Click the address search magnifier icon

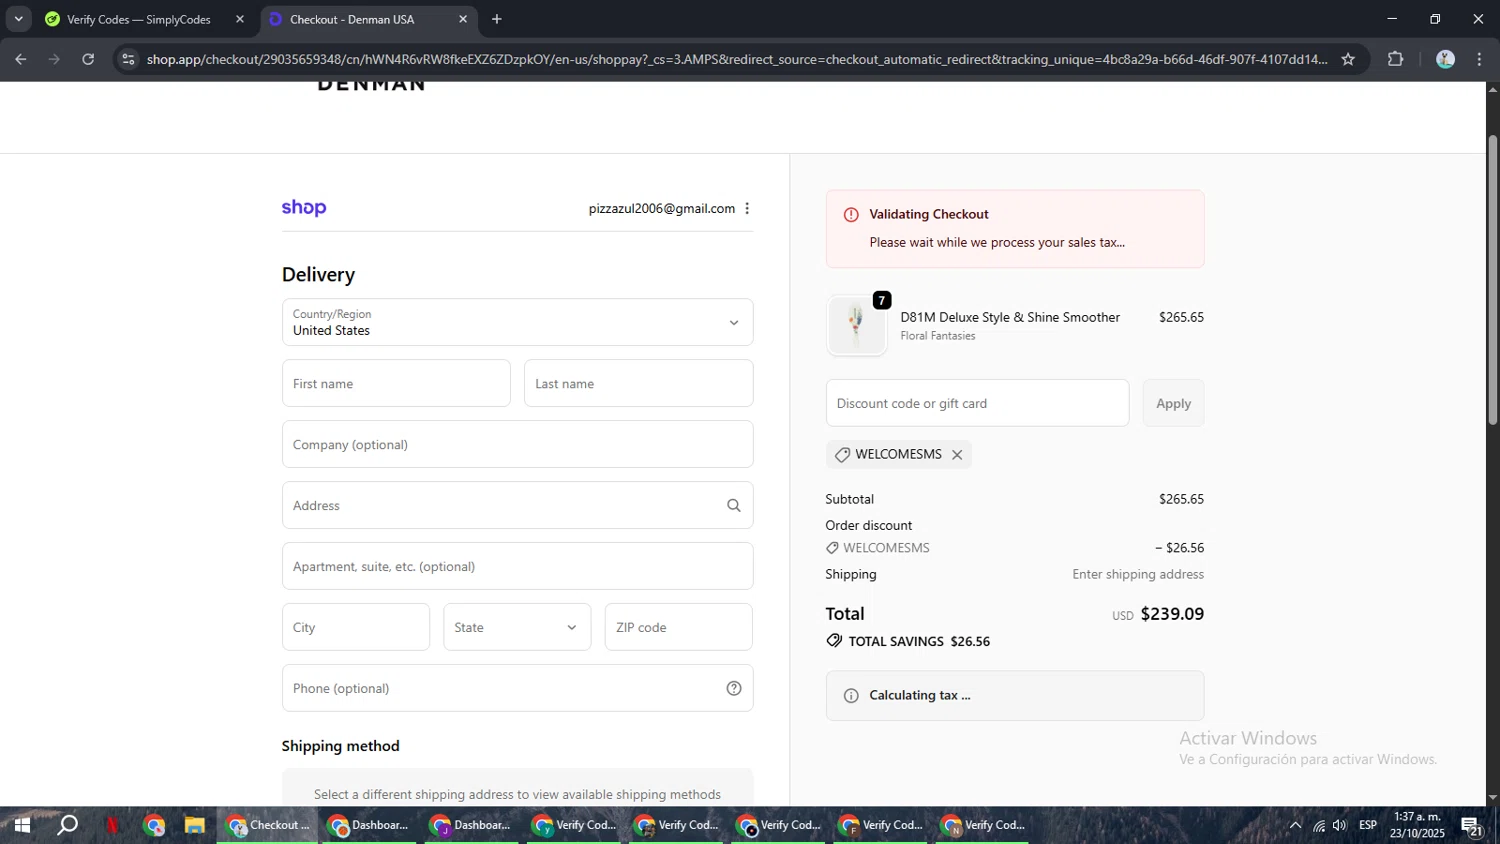tap(734, 506)
